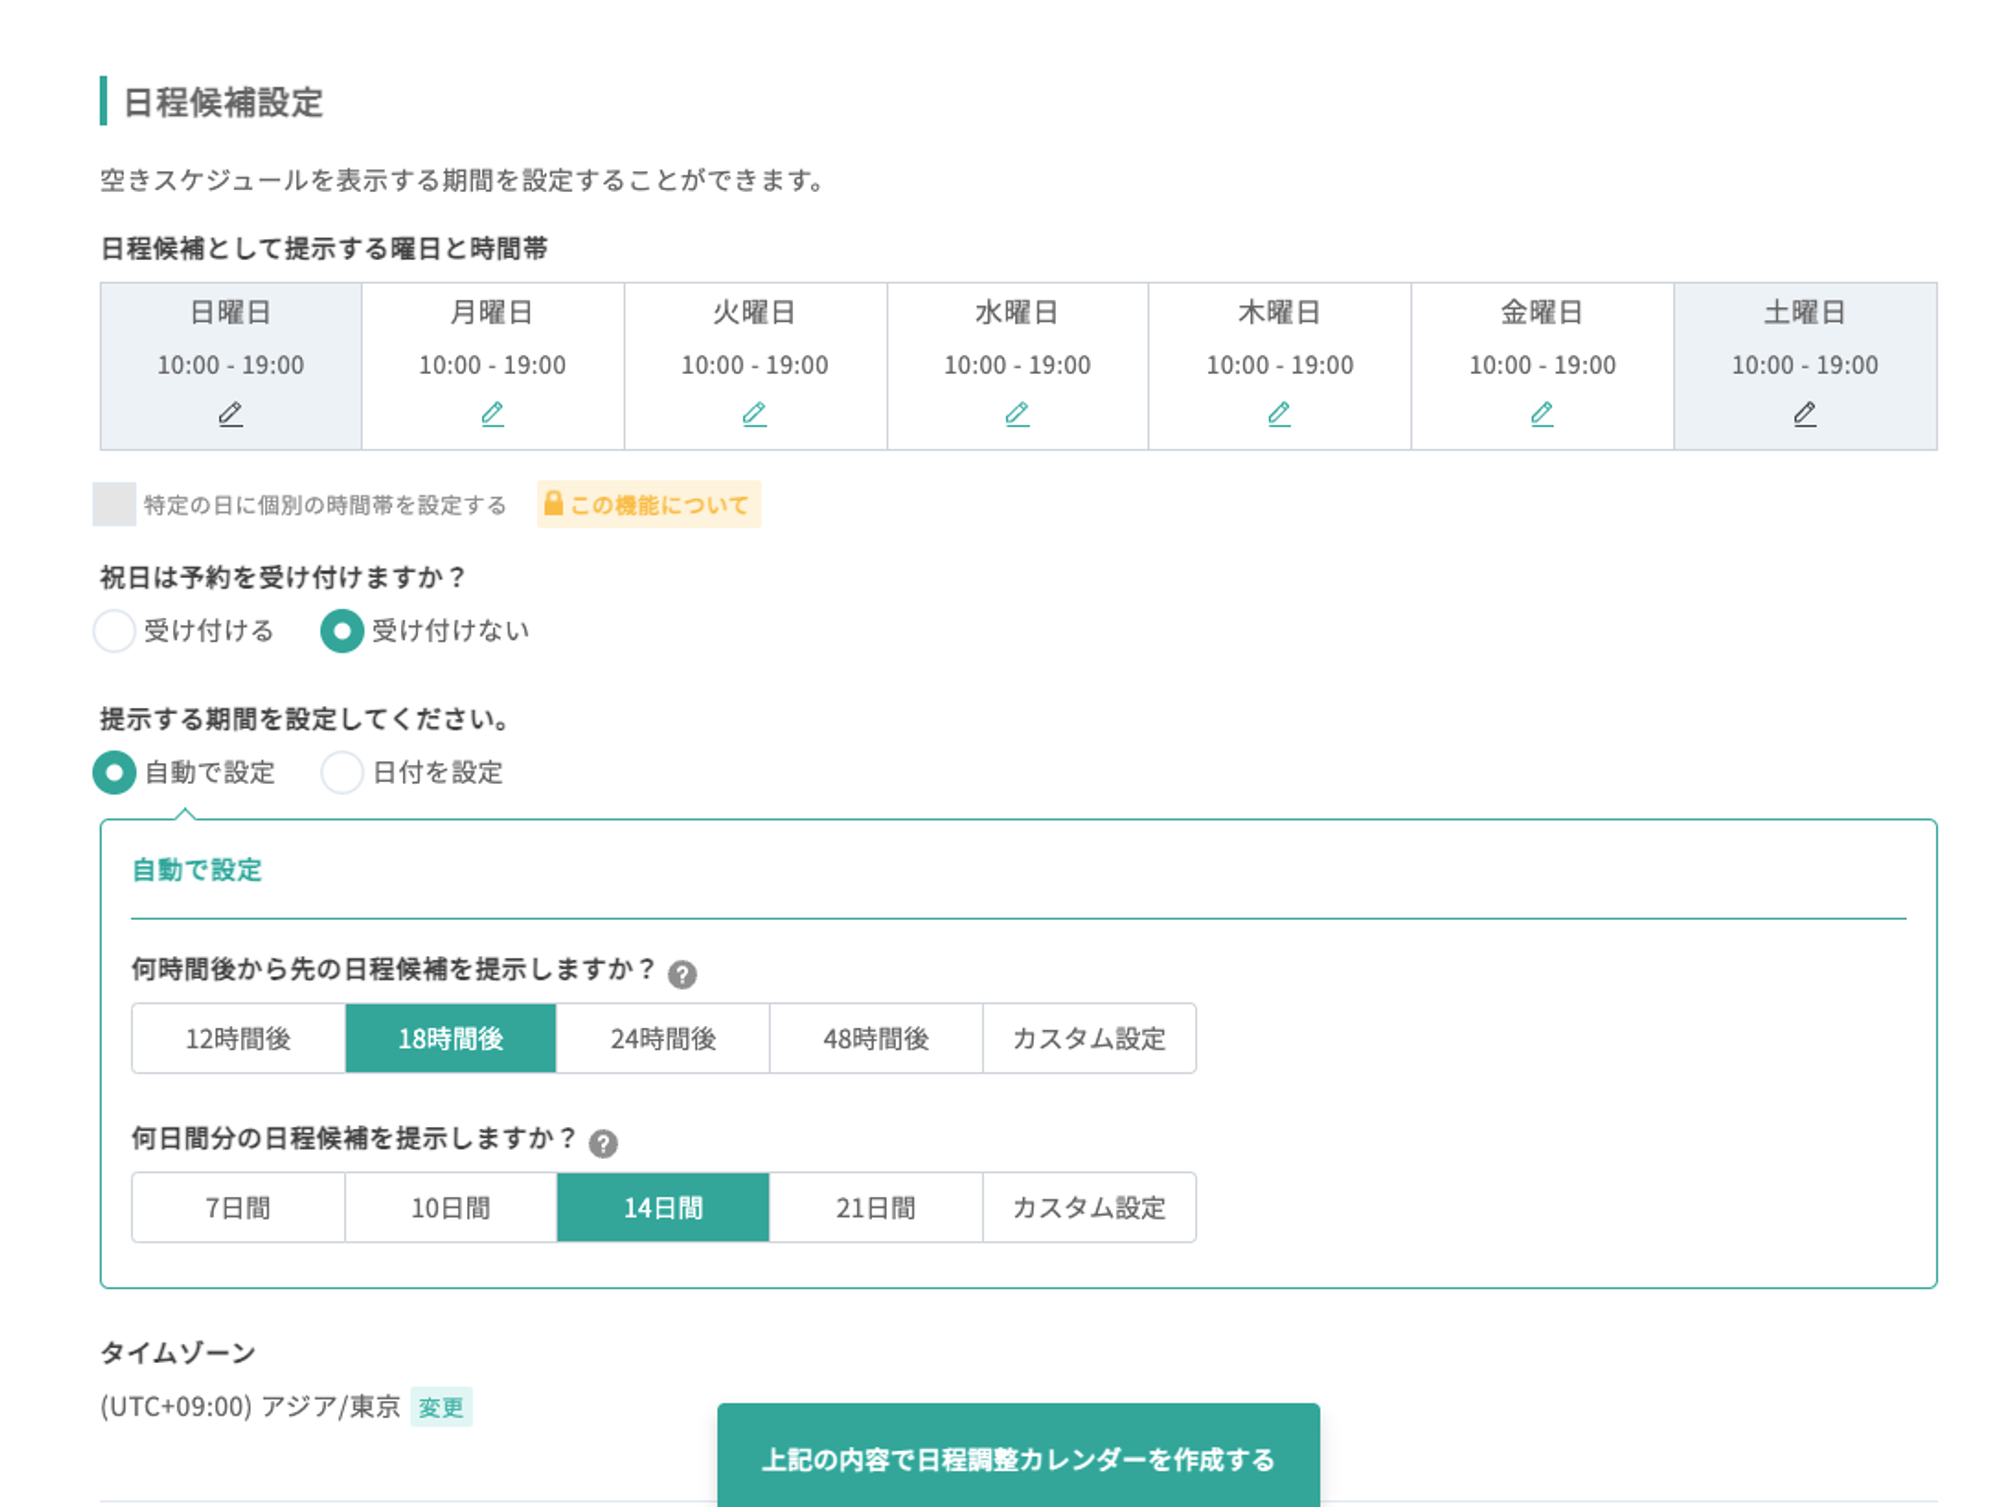
Task: Edit Thursday (木曜日) time slot pencil icon
Action: point(1279,414)
